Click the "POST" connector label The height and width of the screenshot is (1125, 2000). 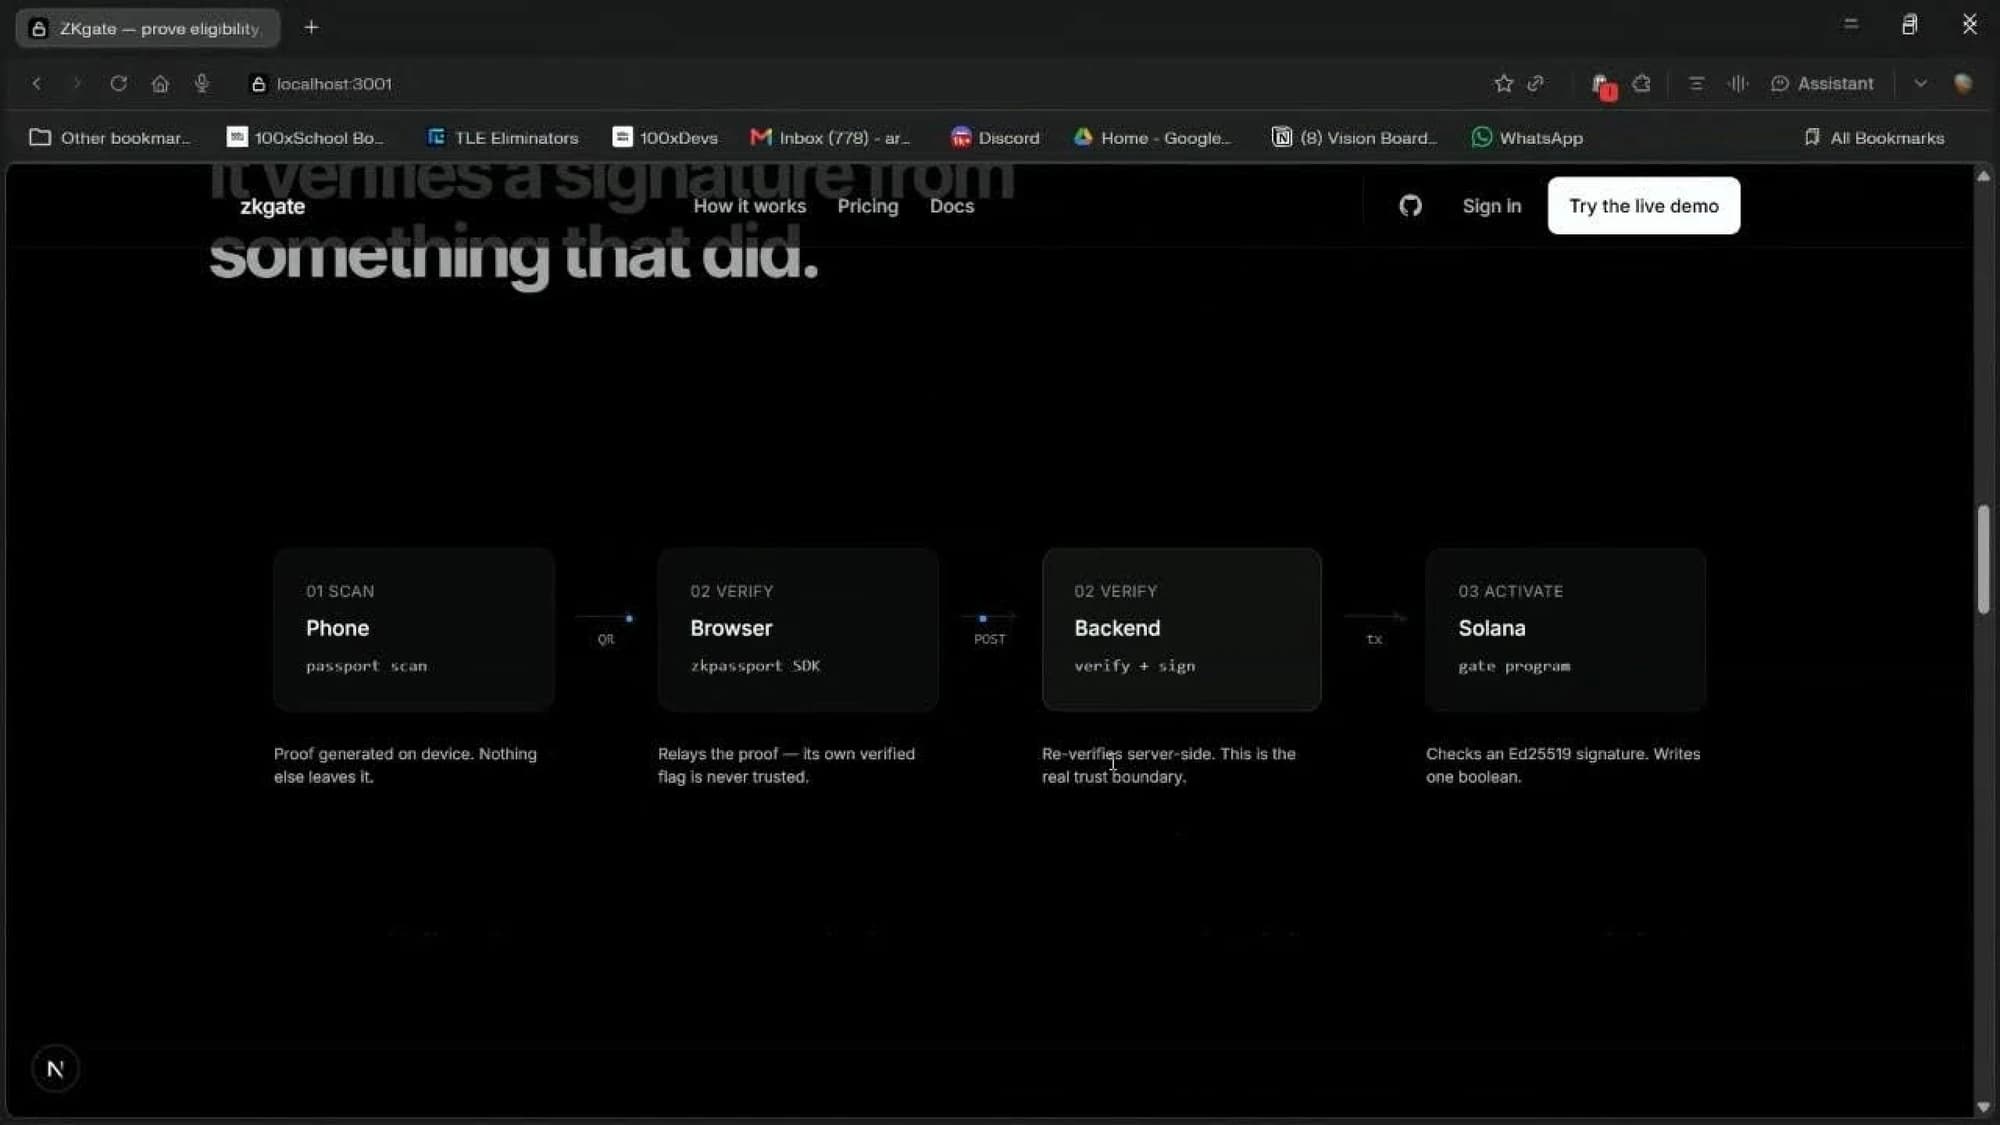point(990,640)
